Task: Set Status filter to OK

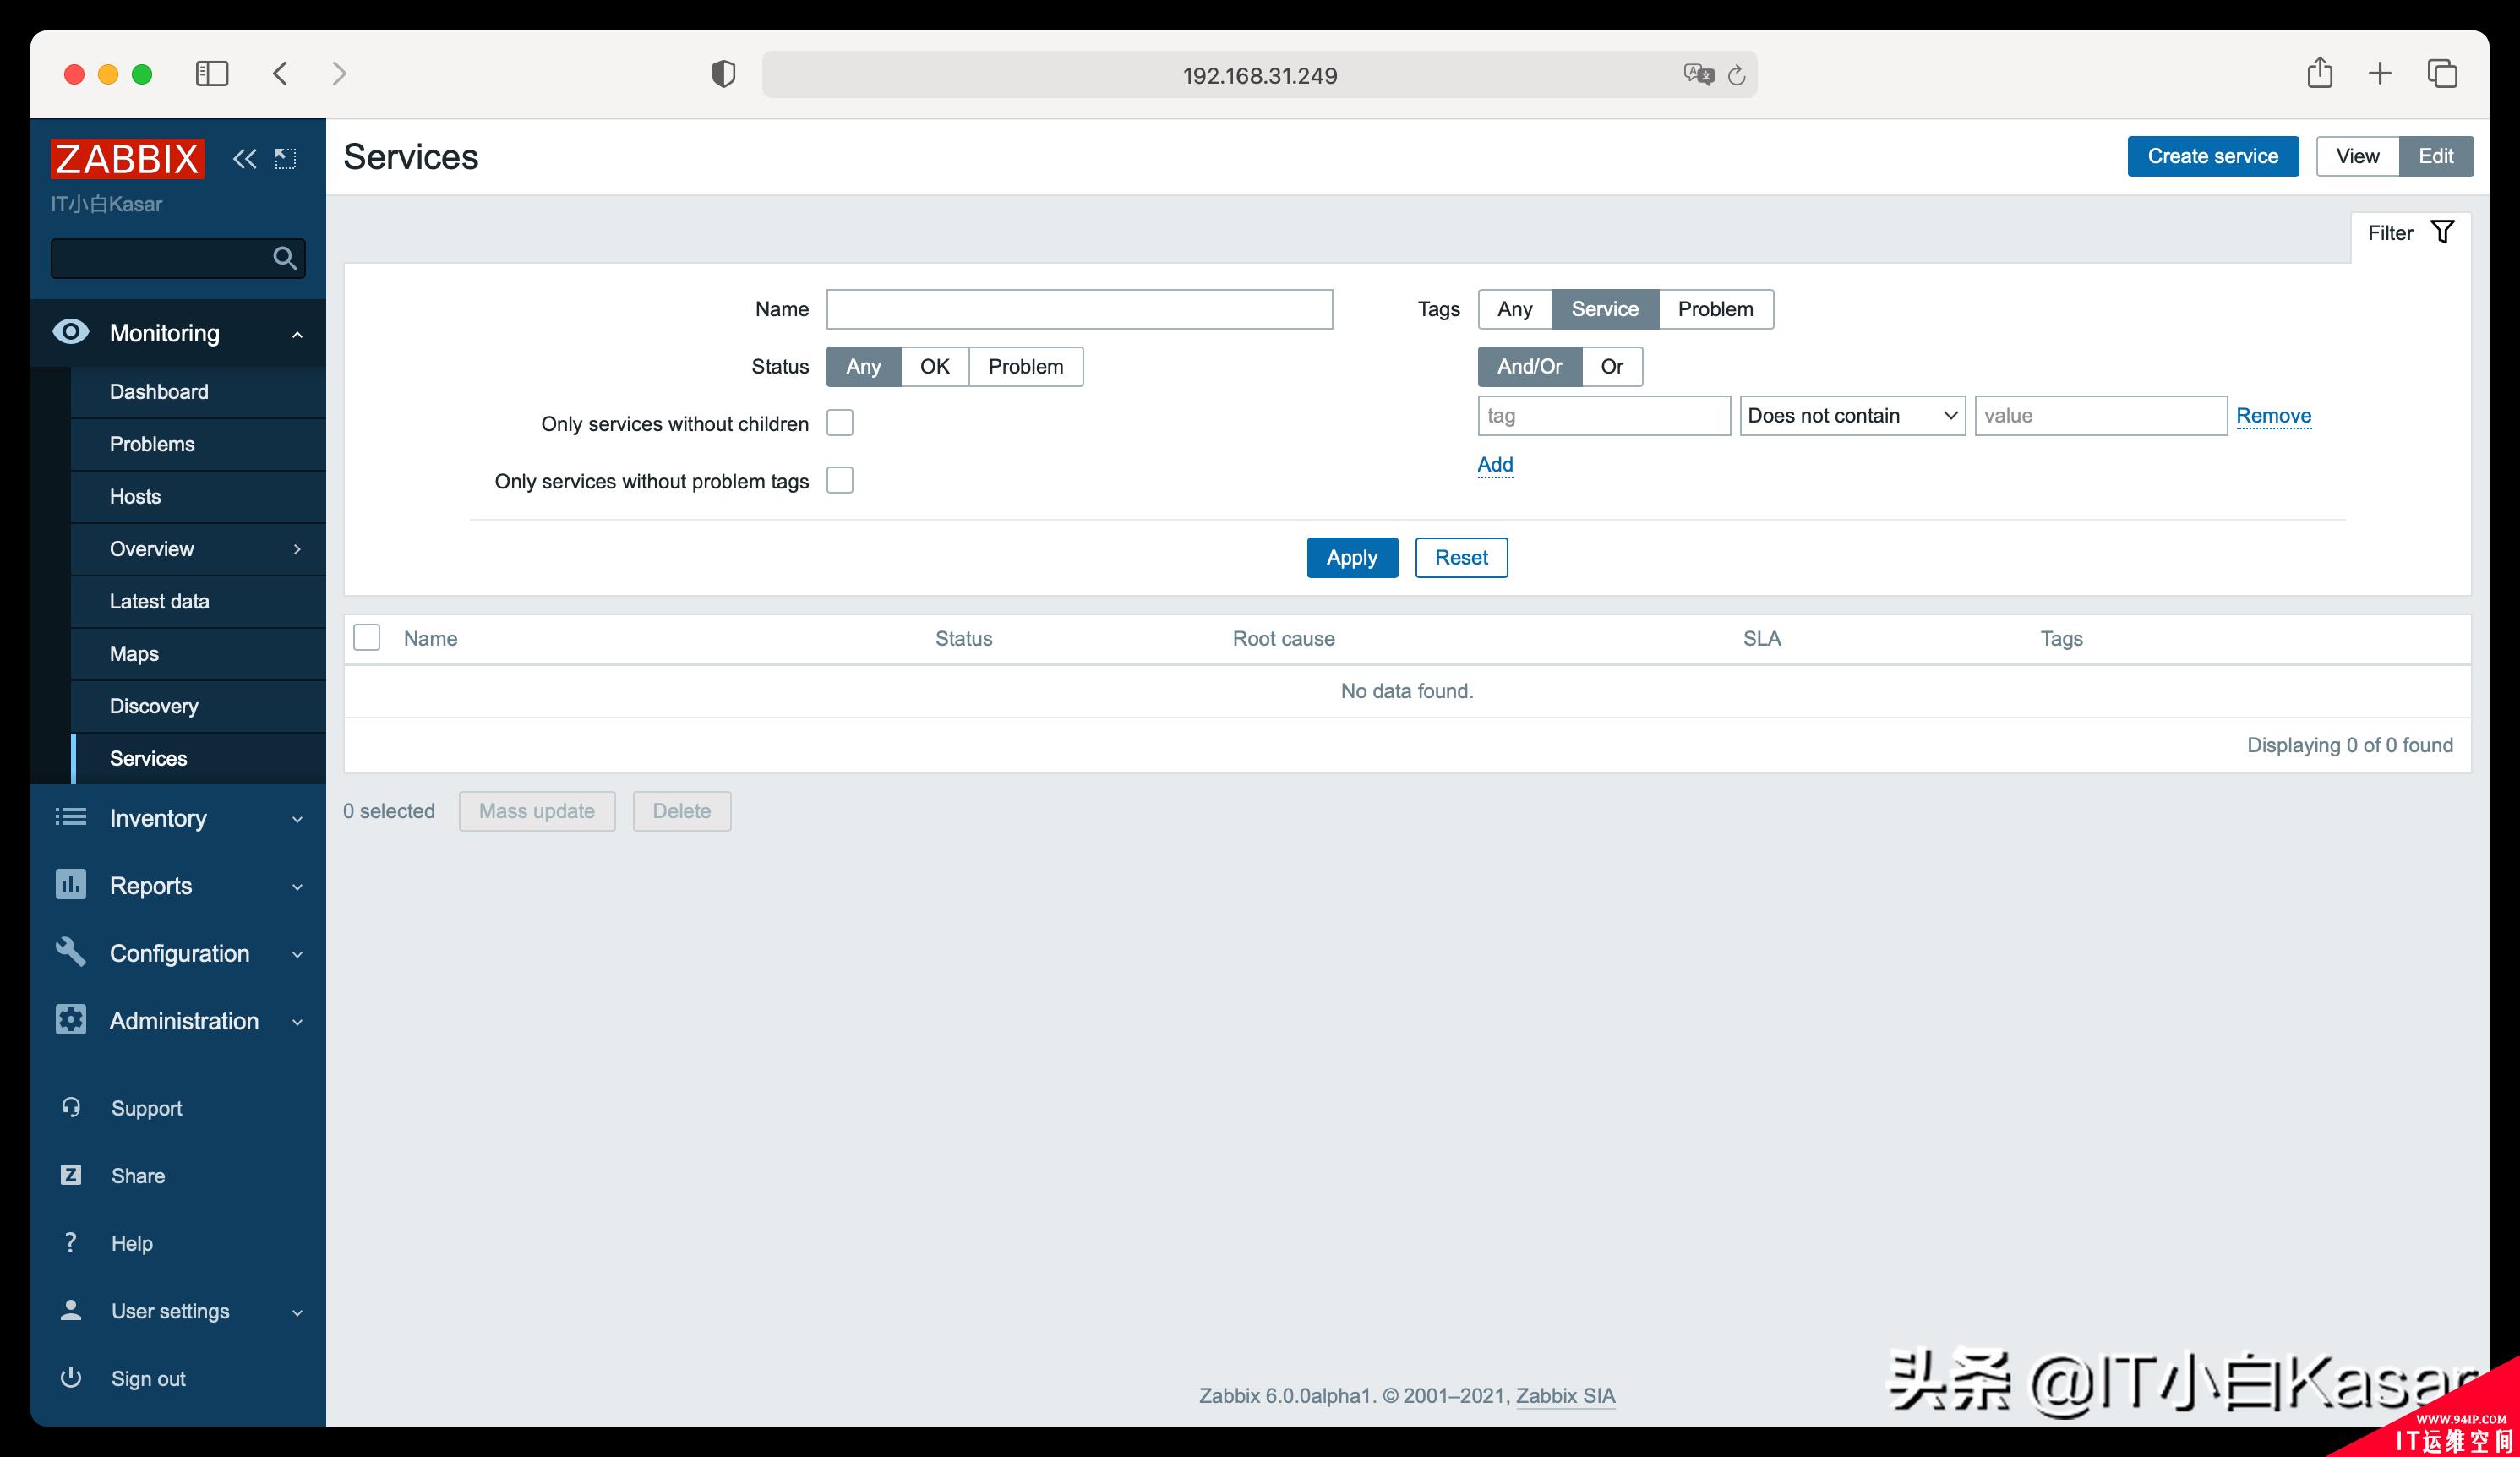Action: (935, 366)
